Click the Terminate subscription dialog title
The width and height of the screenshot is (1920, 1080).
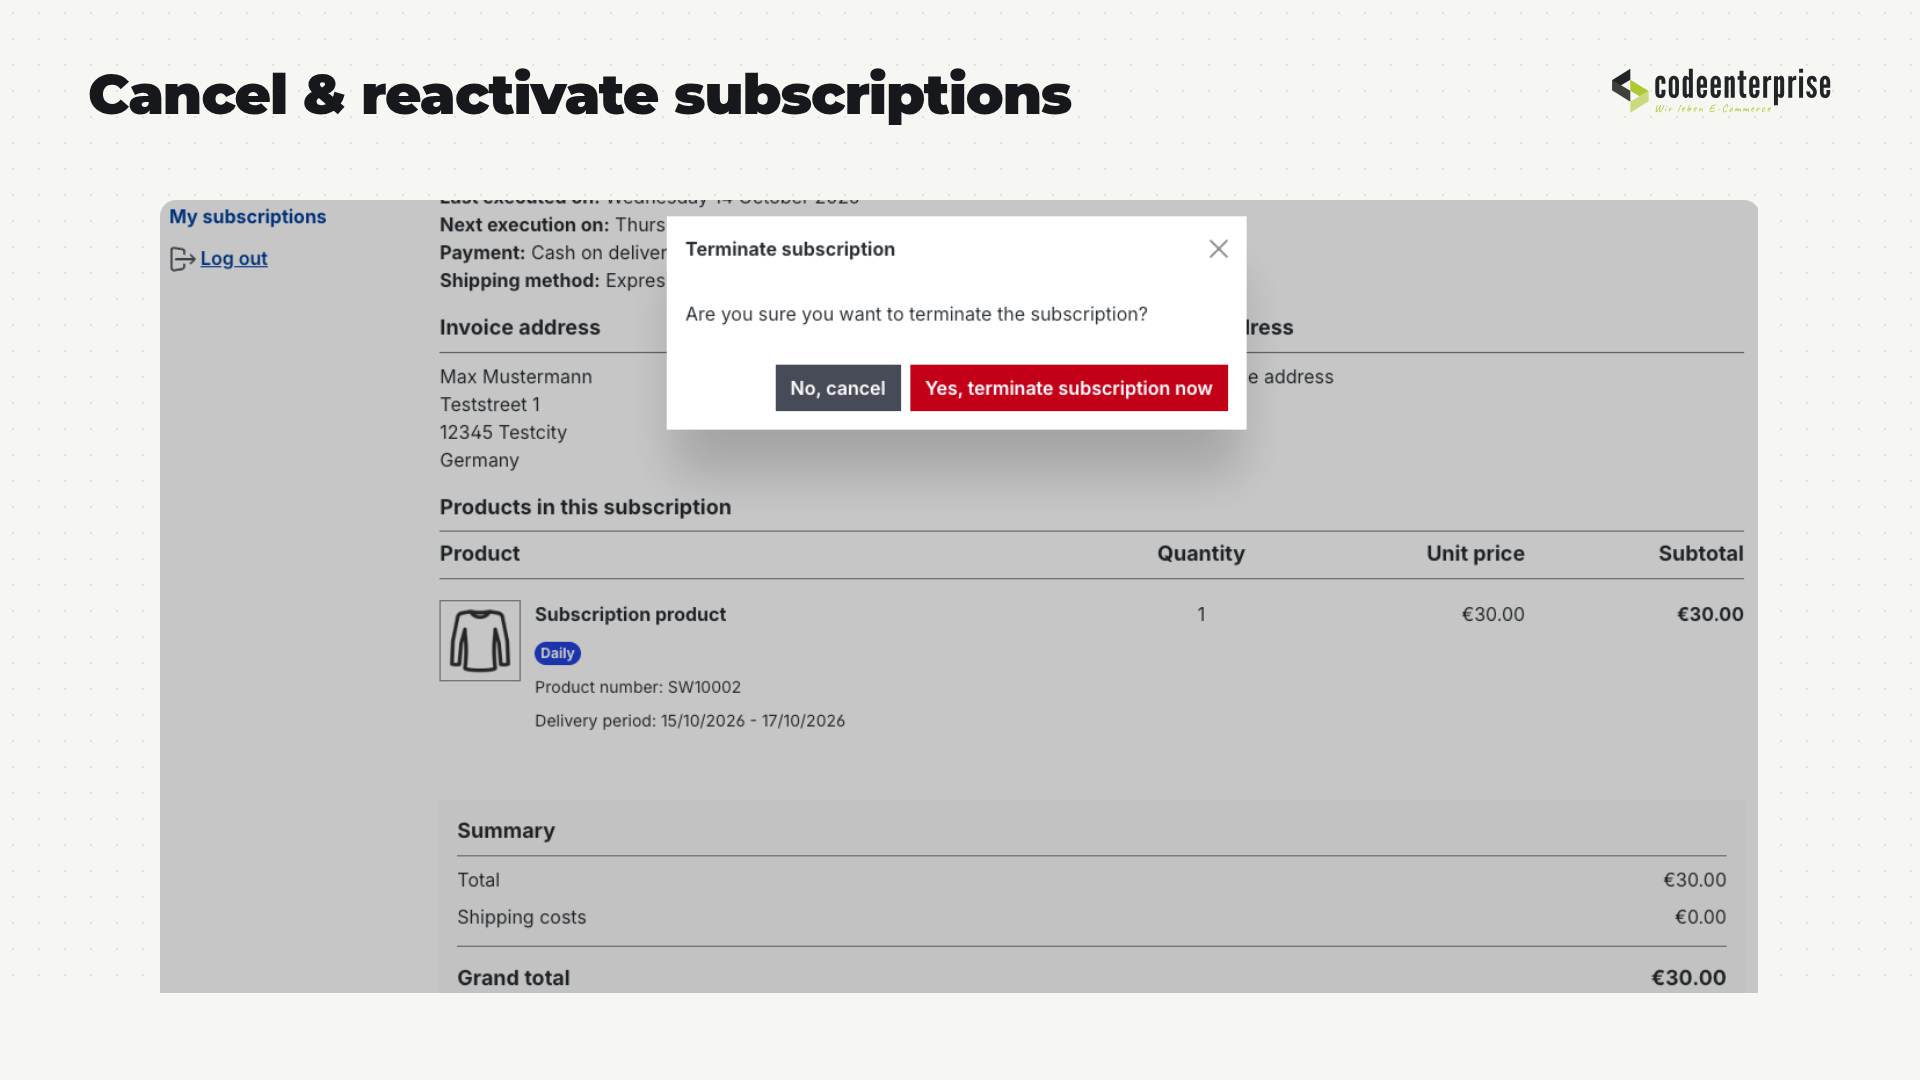pos(790,249)
